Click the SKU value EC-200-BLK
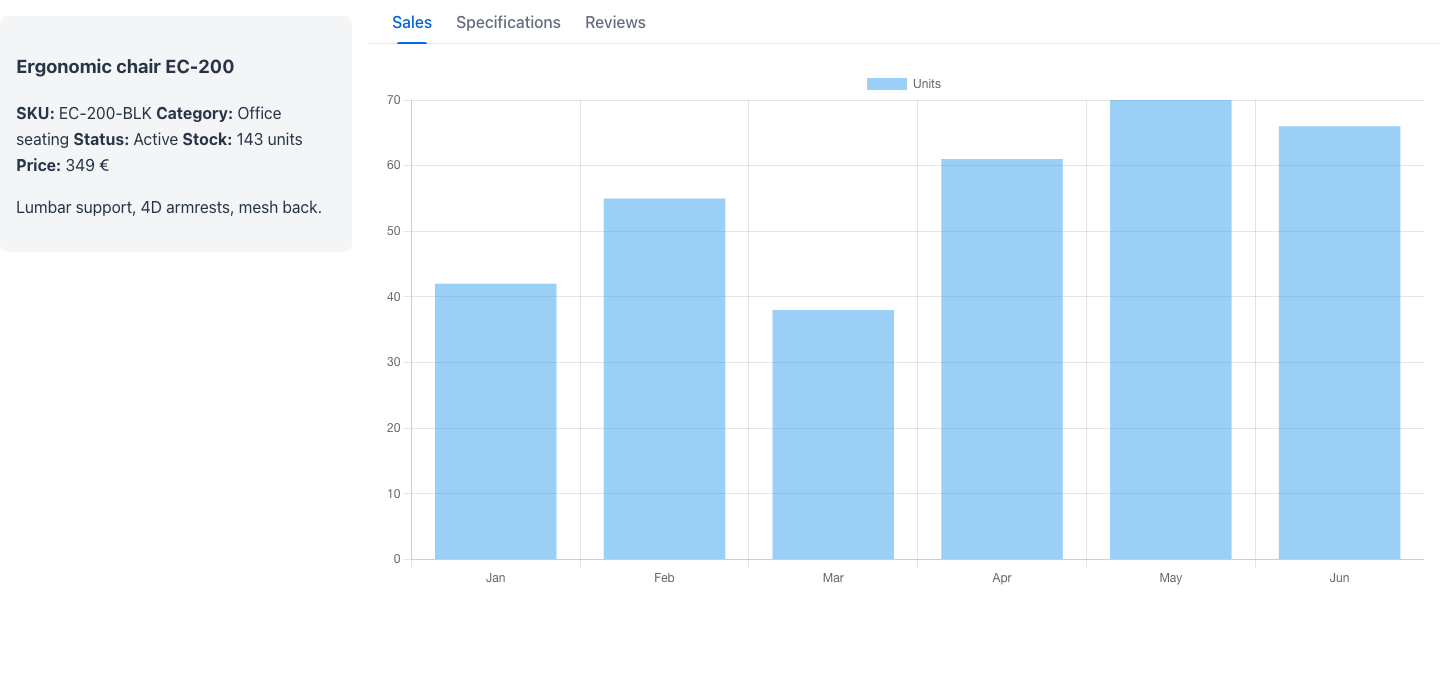This screenshot has height=700, width=1440. (x=105, y=113)
